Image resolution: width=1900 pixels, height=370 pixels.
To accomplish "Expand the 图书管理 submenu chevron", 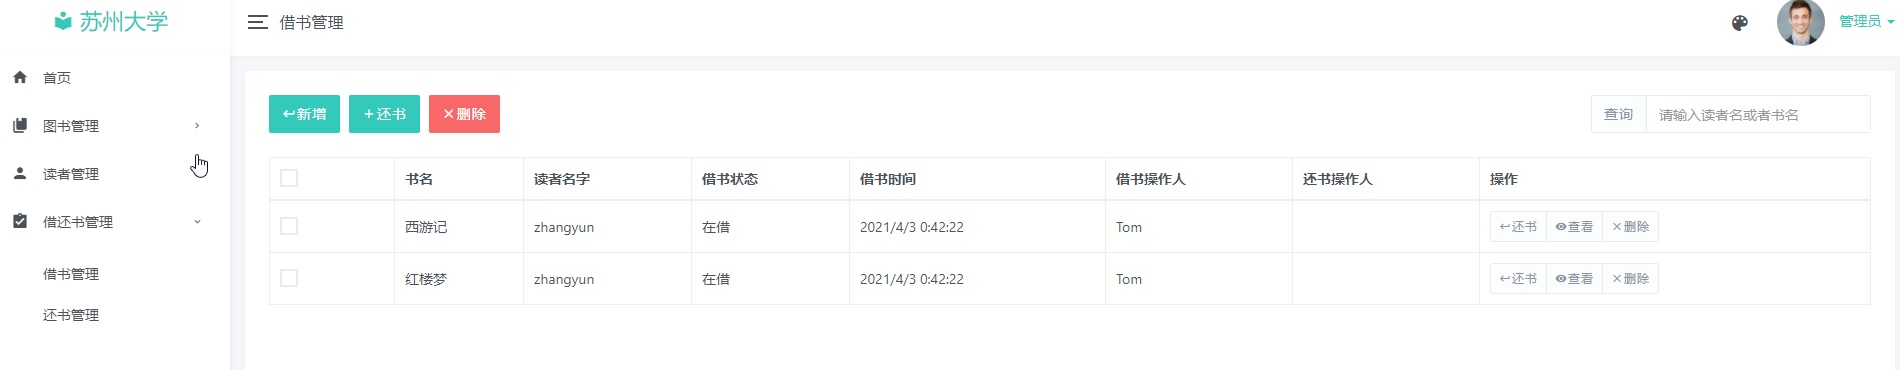I will coord(197,125).
